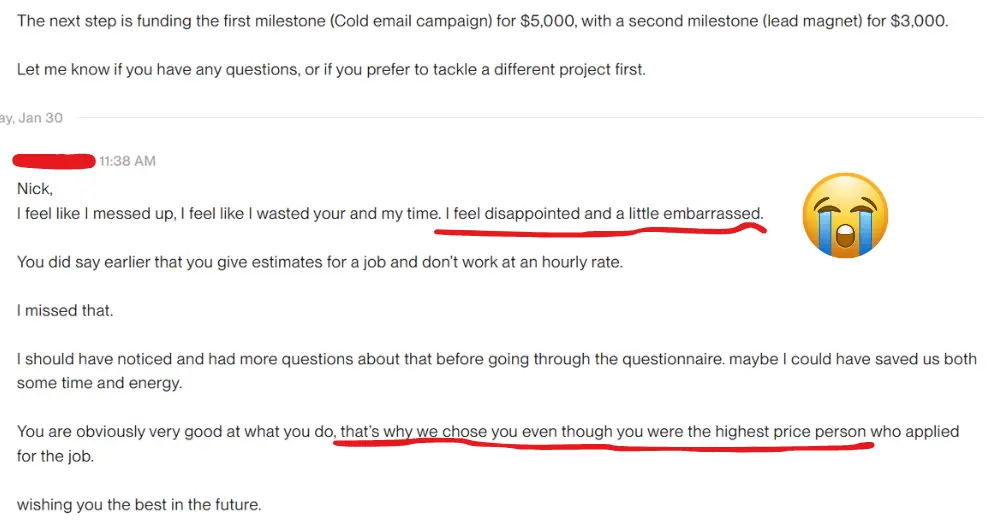Click the sentence about estimates and hourly rate
1000x532 pixels.
click(x=320, y=262)
